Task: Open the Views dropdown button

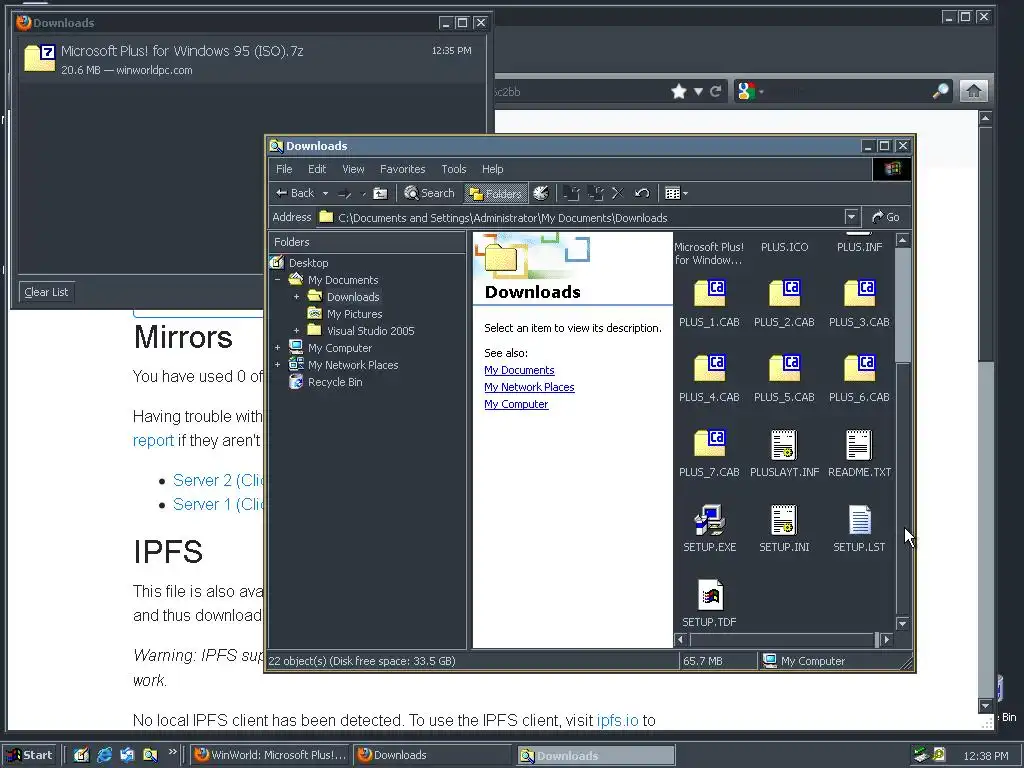Action: point(676,193)
